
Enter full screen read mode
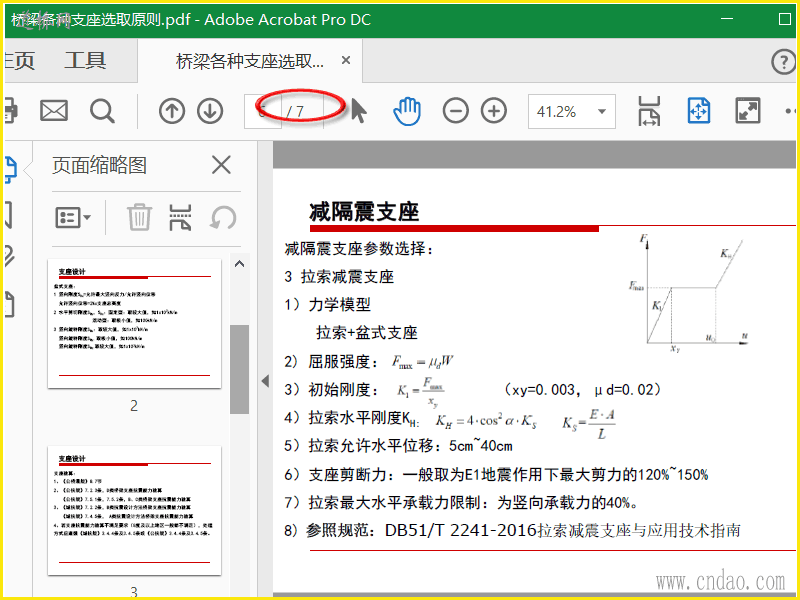pyautogui.click(x=747, y=111)
